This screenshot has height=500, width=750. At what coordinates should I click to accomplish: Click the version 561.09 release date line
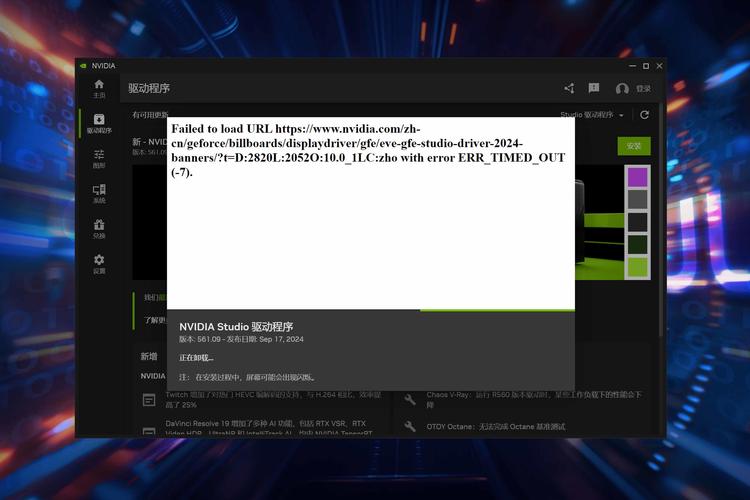pyautogui.click(x=241, y=339)
